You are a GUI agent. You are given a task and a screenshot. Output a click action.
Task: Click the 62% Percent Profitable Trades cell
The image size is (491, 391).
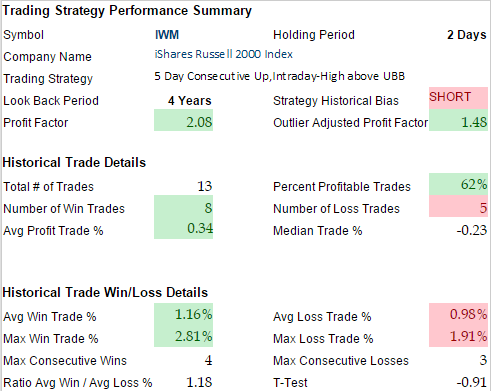coord(458,184)
